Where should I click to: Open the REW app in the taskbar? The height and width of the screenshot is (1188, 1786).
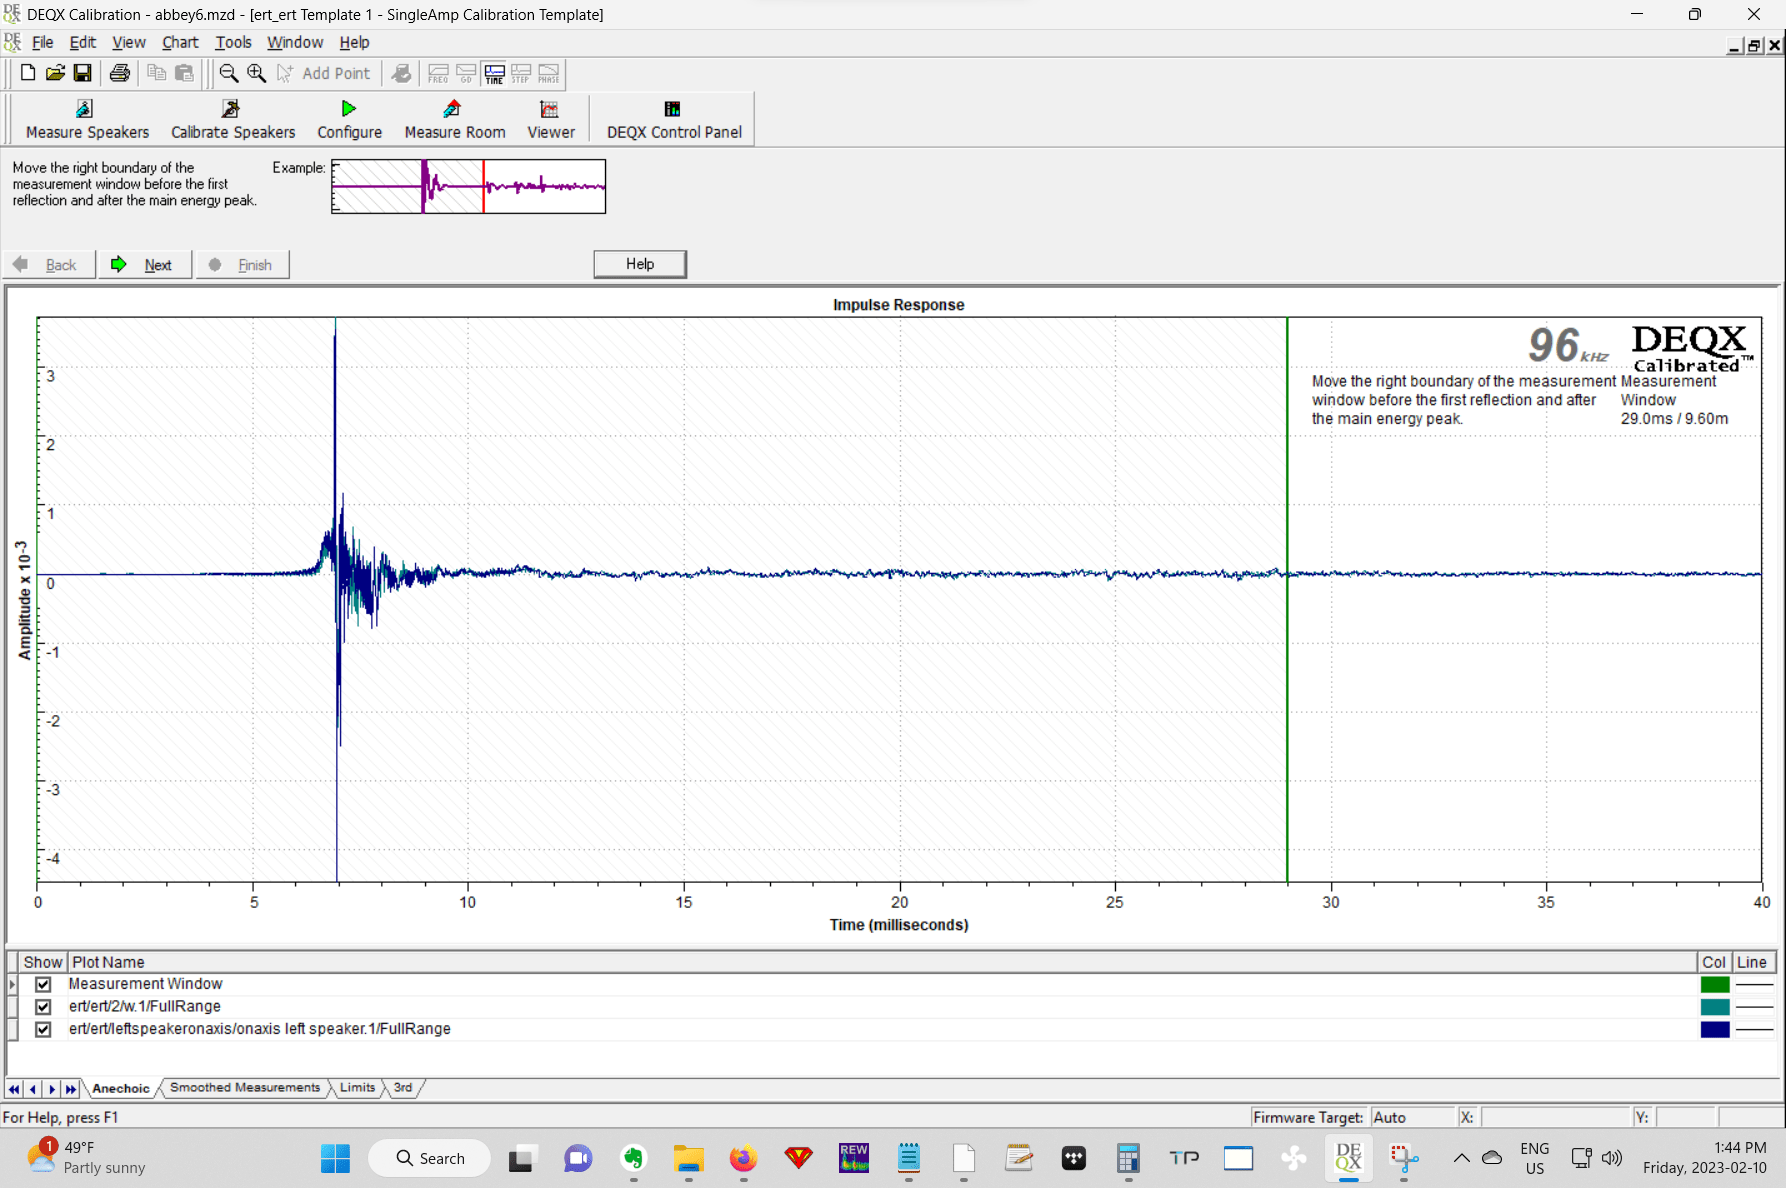[x=854, y=1158]
